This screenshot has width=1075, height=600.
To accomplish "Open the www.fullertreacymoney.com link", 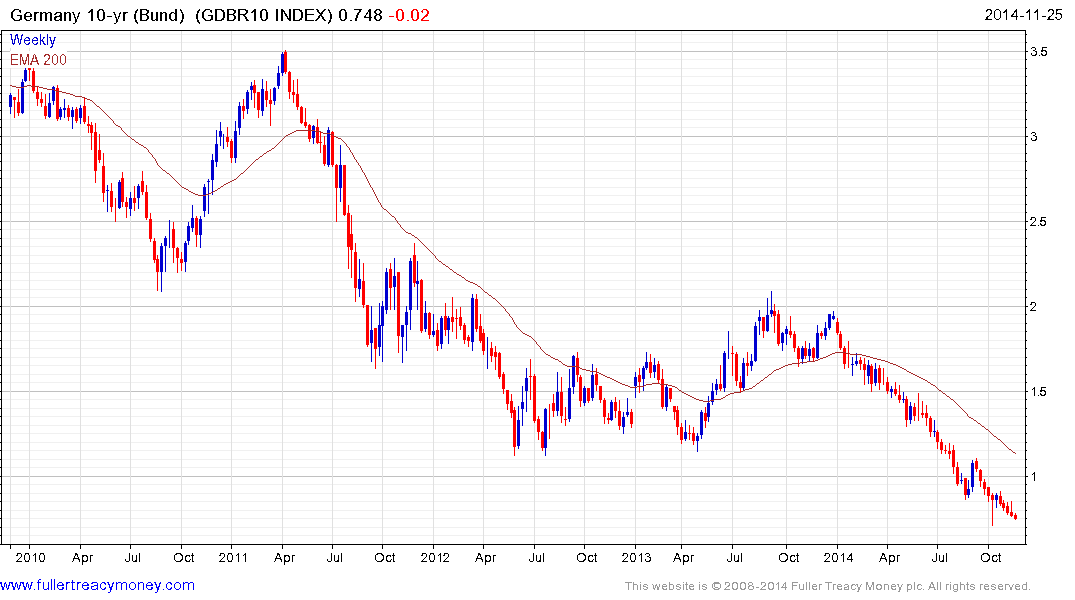I will click(x=97, y=585).
